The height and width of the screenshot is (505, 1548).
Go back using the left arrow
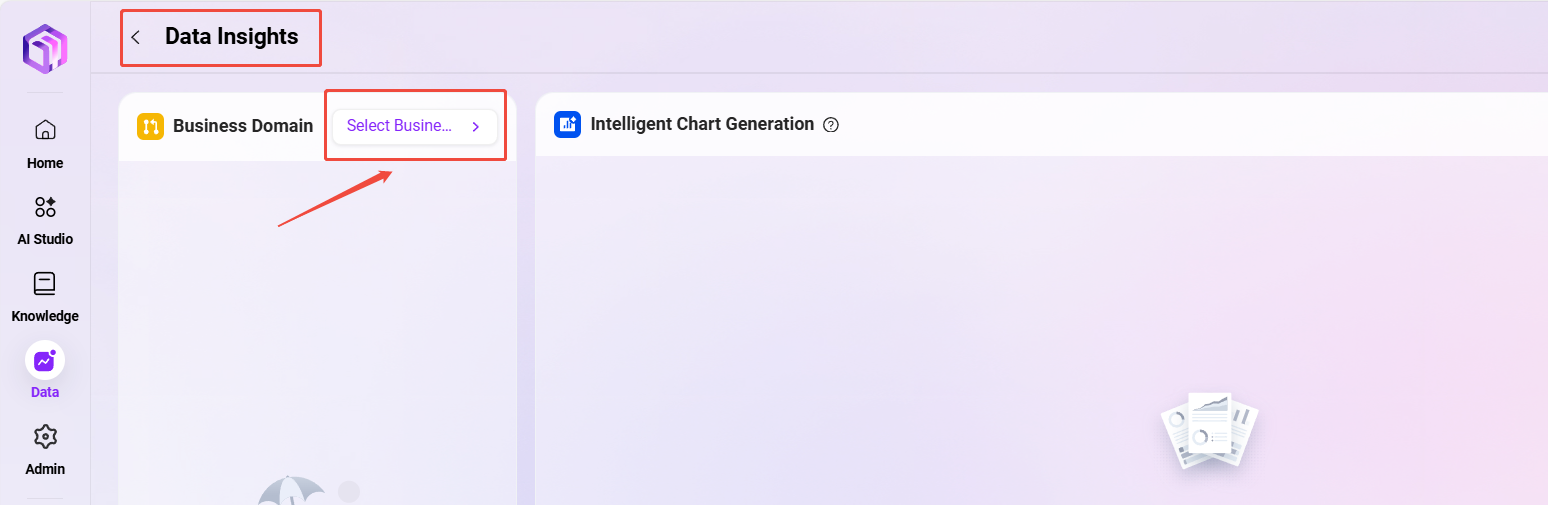[x=136, y=37]
